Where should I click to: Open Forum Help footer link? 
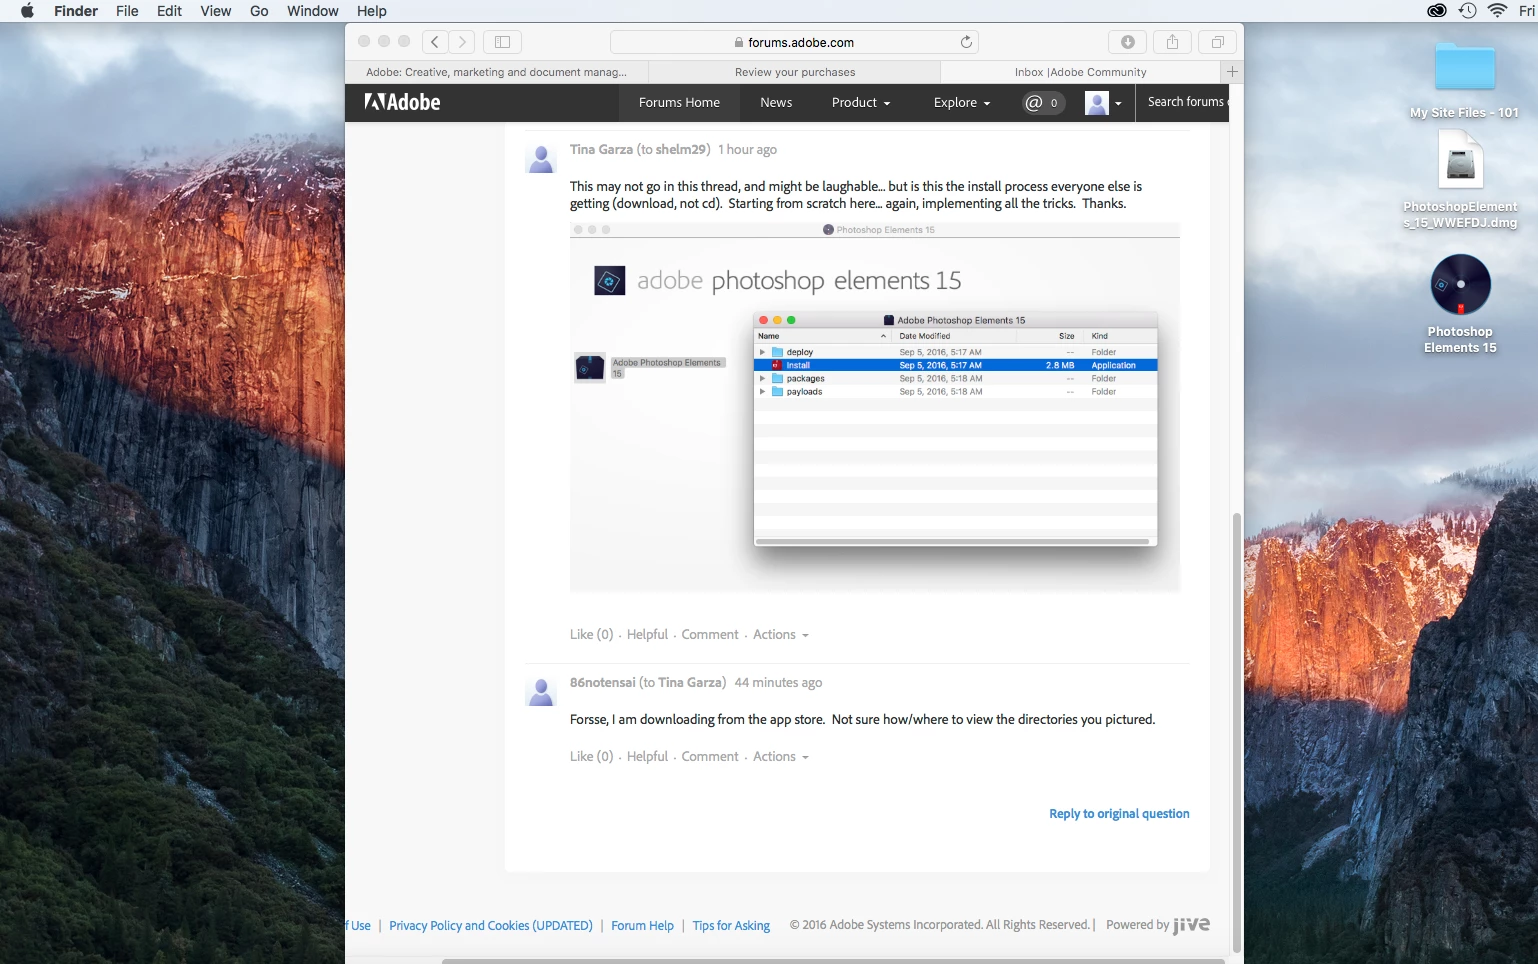point(642,925)
